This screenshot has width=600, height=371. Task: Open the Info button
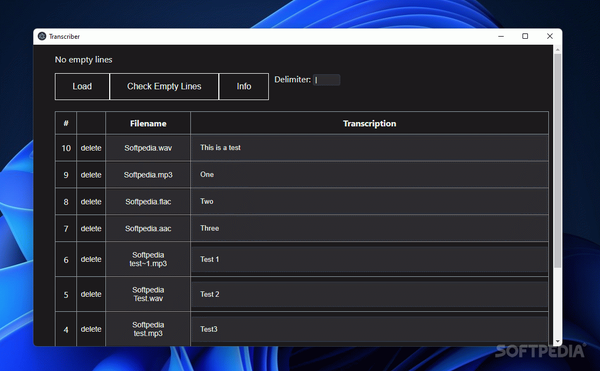(x=244, y=86)
